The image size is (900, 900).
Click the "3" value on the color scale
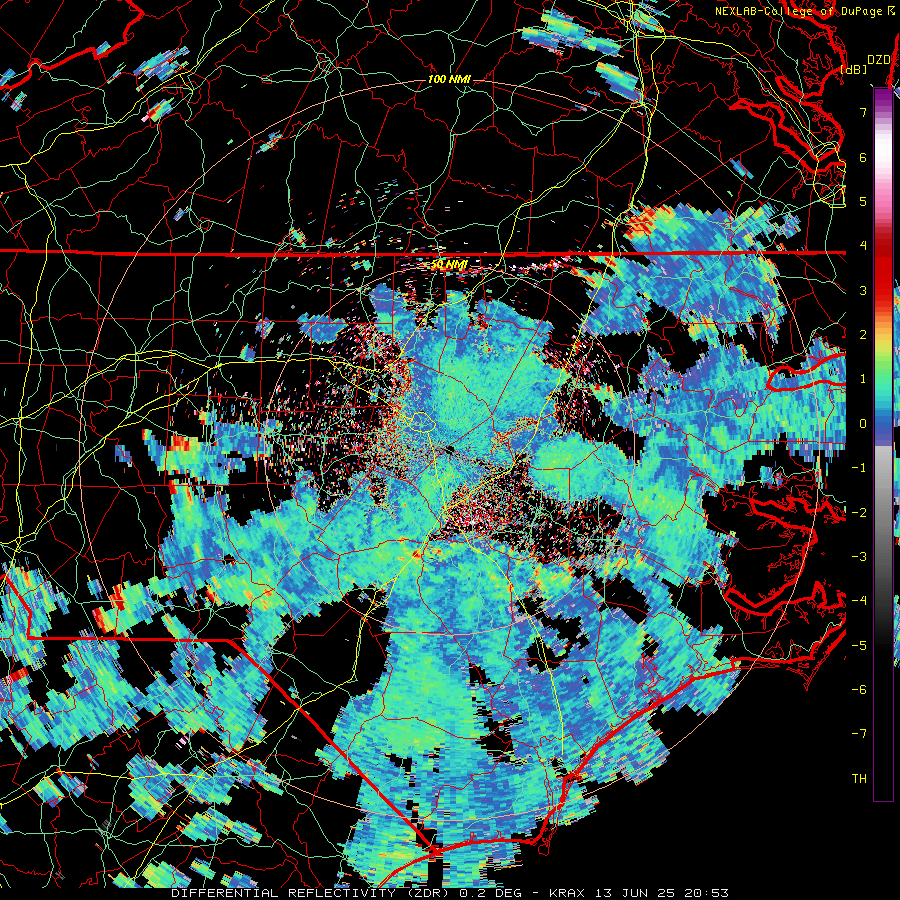tap(863, 290)
